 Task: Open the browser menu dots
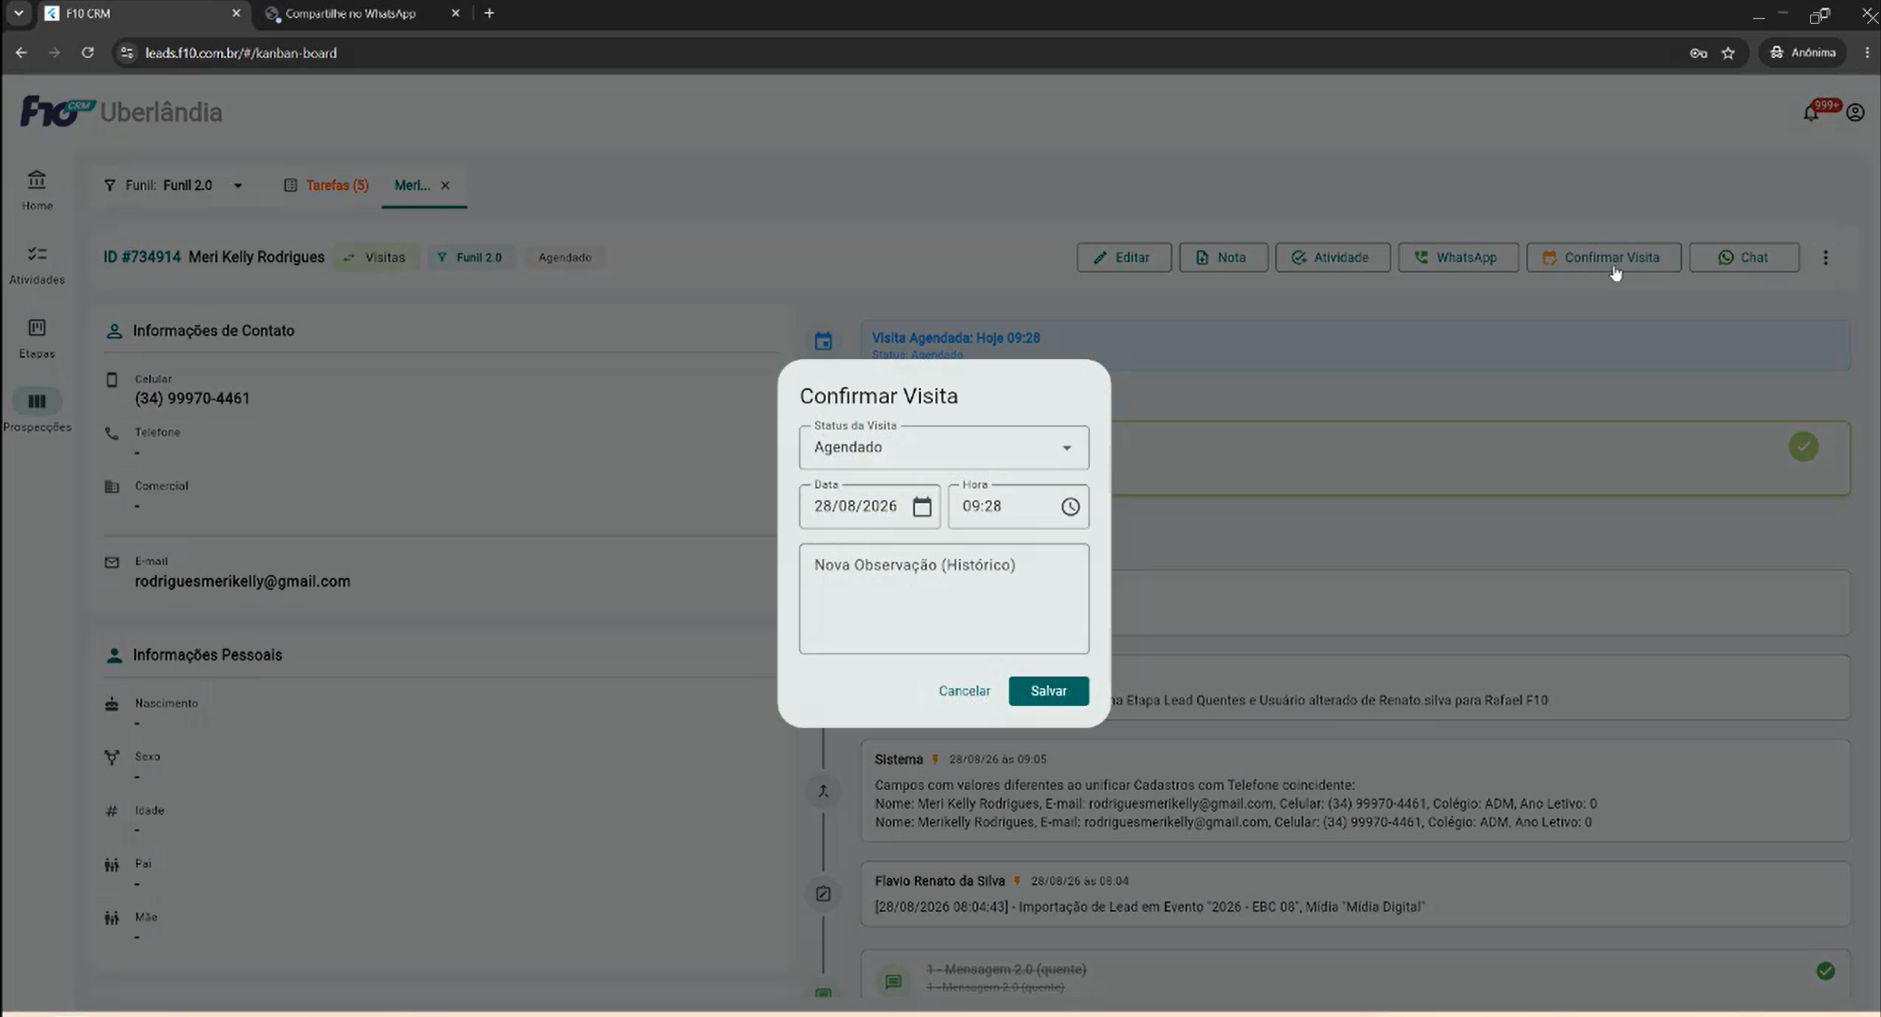[1867, 53]
